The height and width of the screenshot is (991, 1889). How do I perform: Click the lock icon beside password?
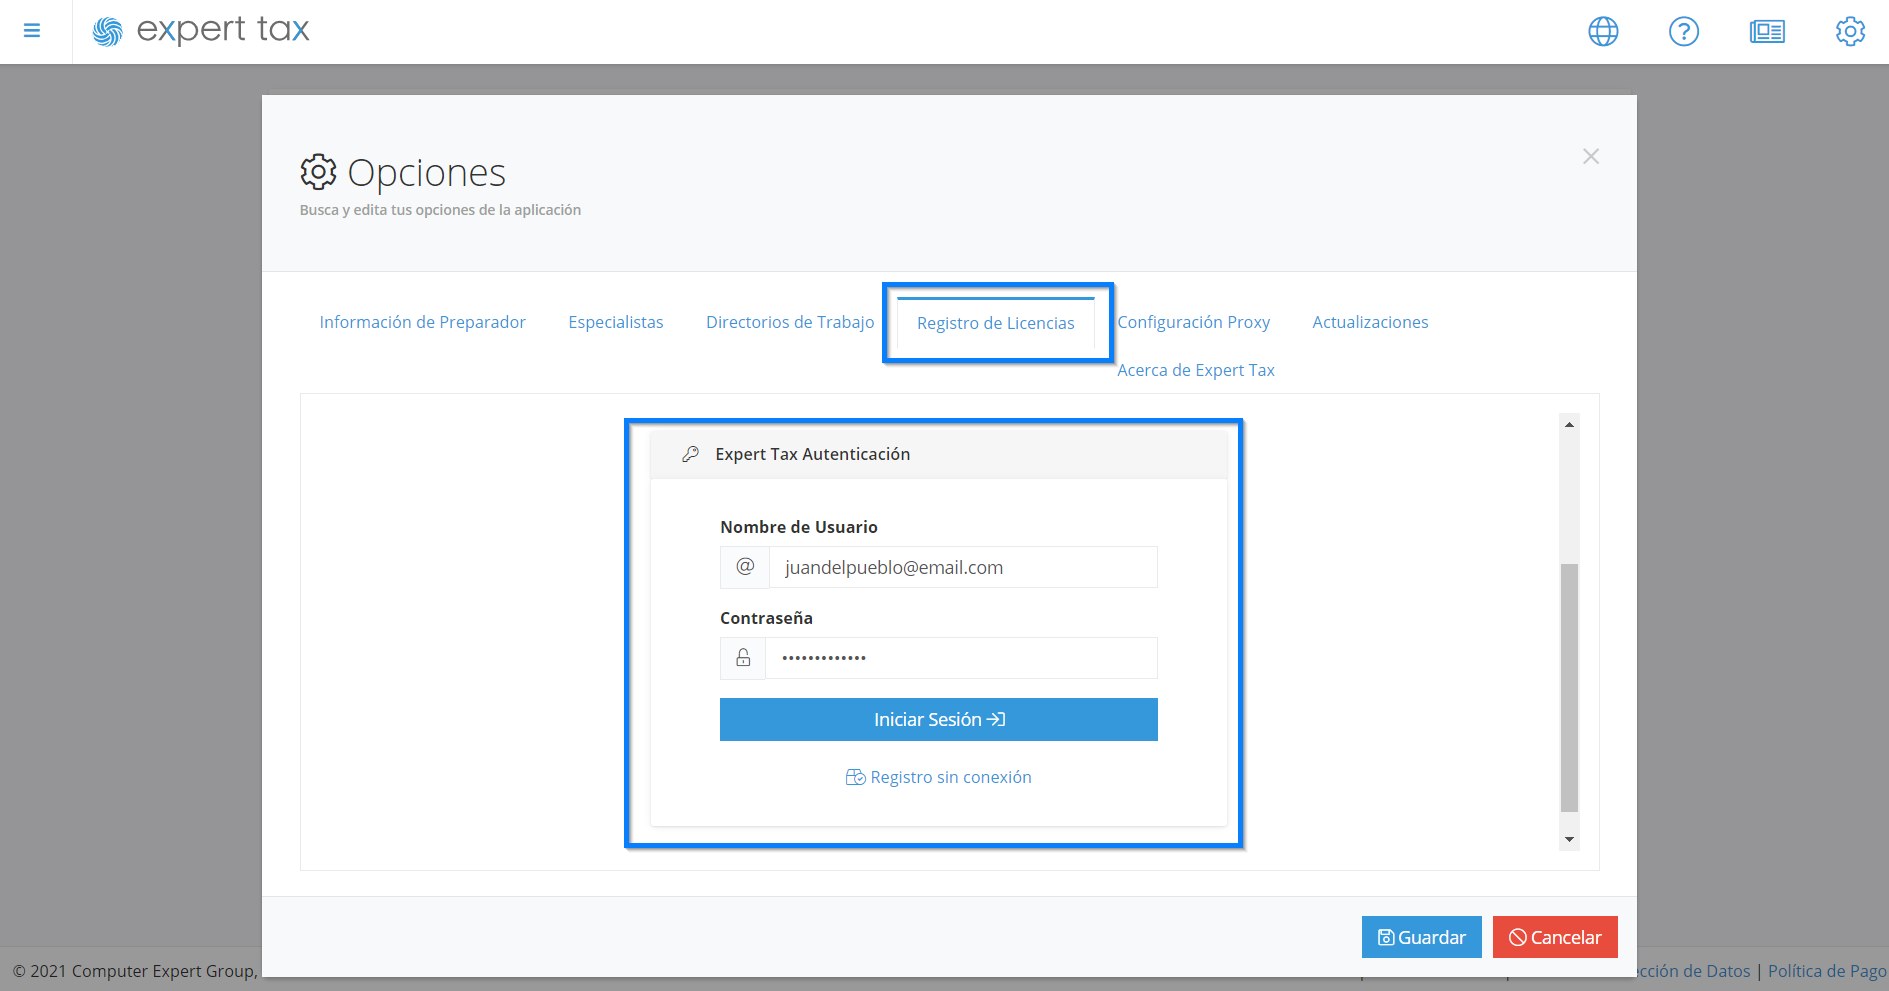pos(743,658)
